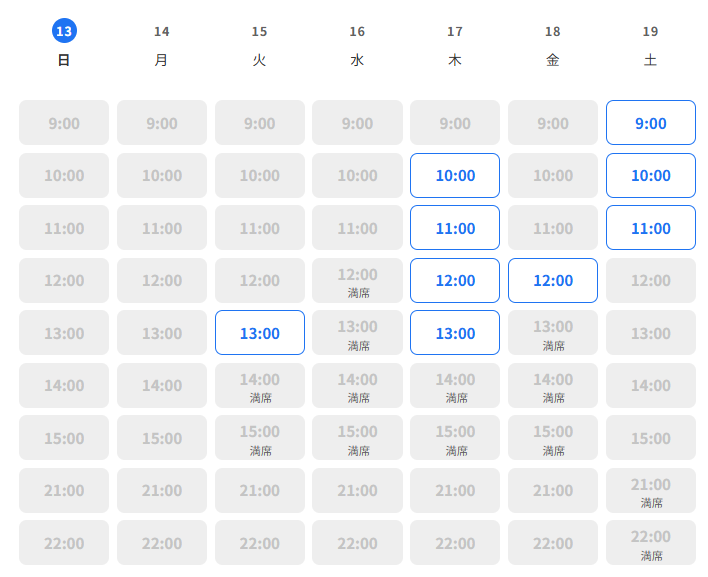
Task: Click the full 21:00 slot on Saturday 19
Action: pos(651,490)
